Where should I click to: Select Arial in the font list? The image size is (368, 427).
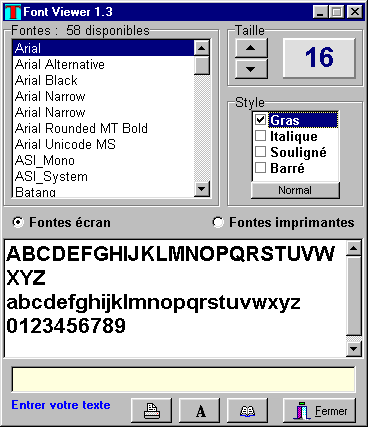coord(103,48)
